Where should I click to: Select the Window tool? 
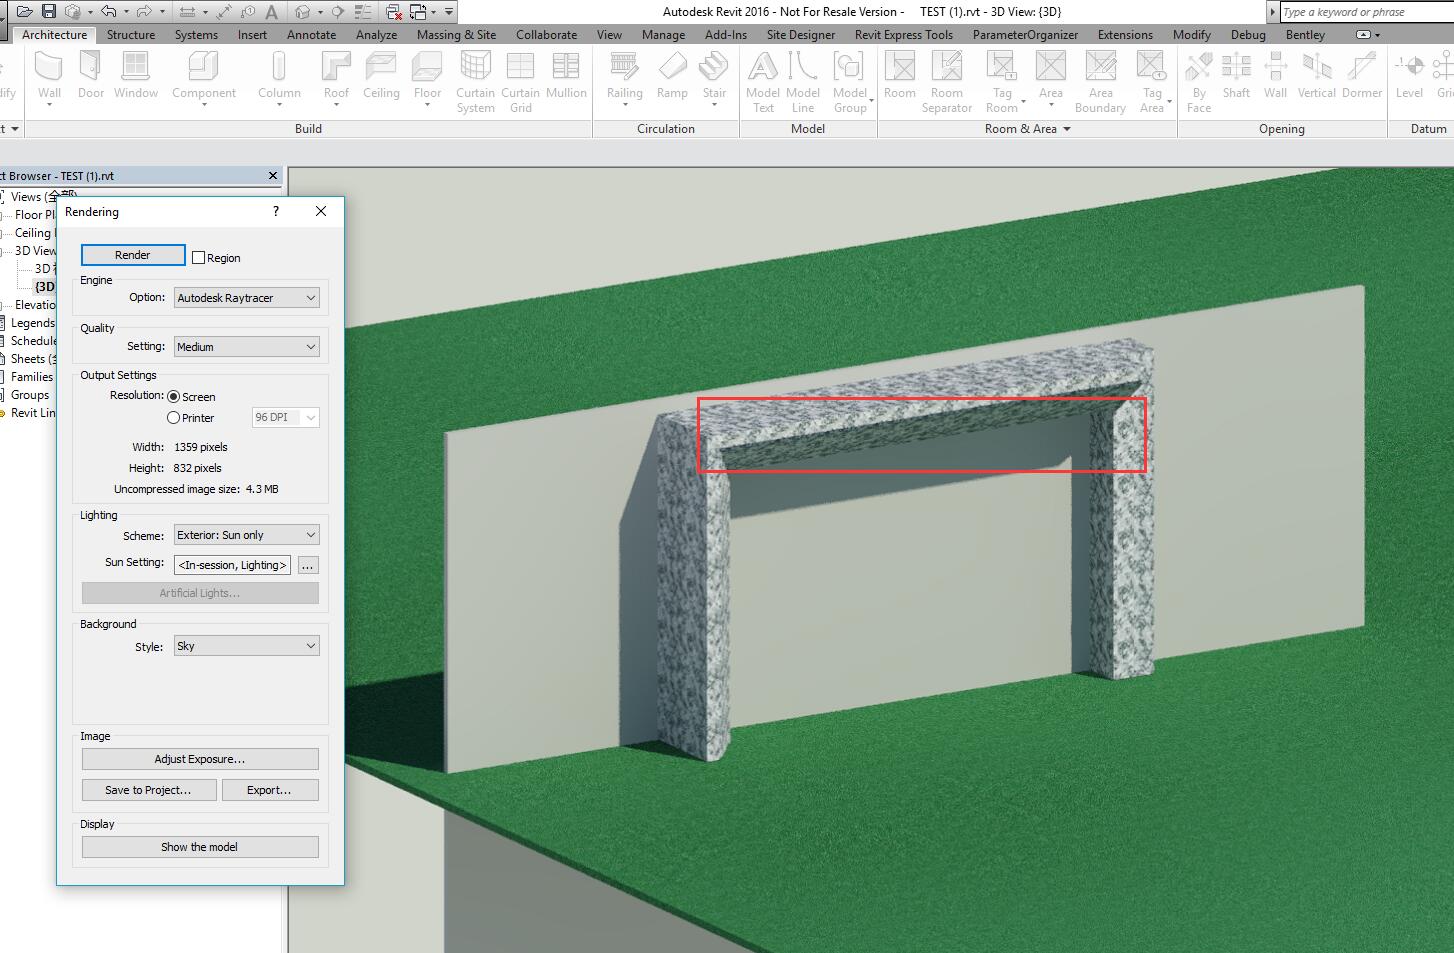click(136, 75)
